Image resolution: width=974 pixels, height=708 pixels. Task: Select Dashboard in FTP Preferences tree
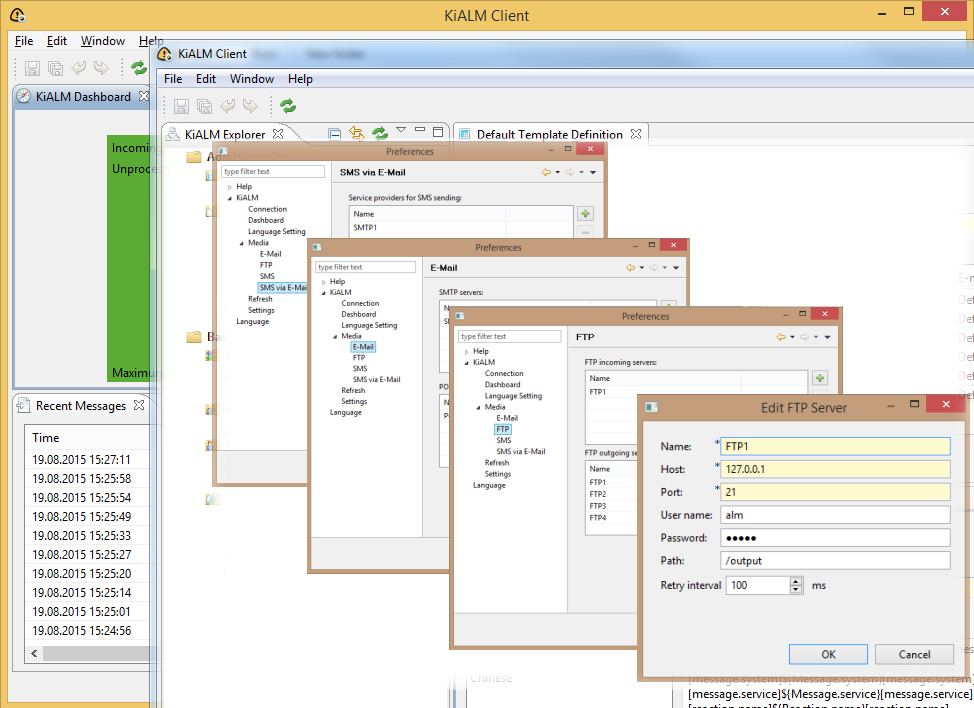(502, 384)
